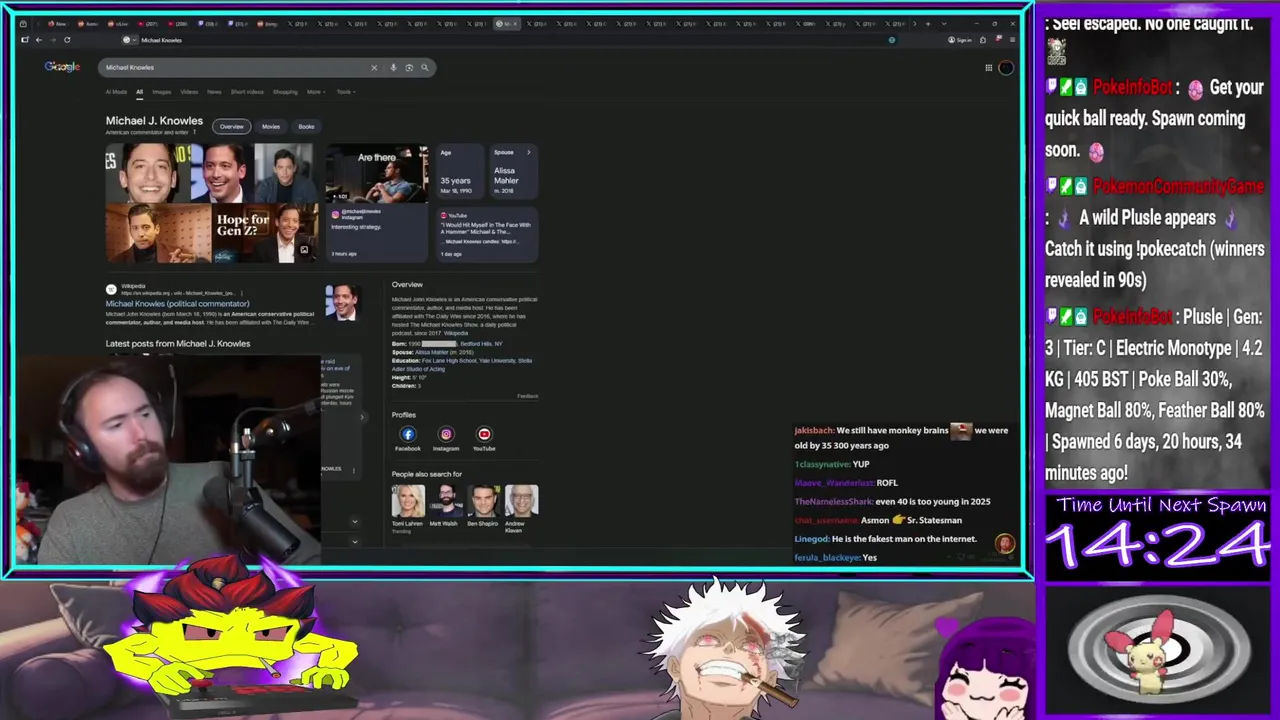Image resolution: width=1280 pixels, height=720 pixels.
Task: Click the red badge icon near hamburger menu
Action: click(998, 39)
